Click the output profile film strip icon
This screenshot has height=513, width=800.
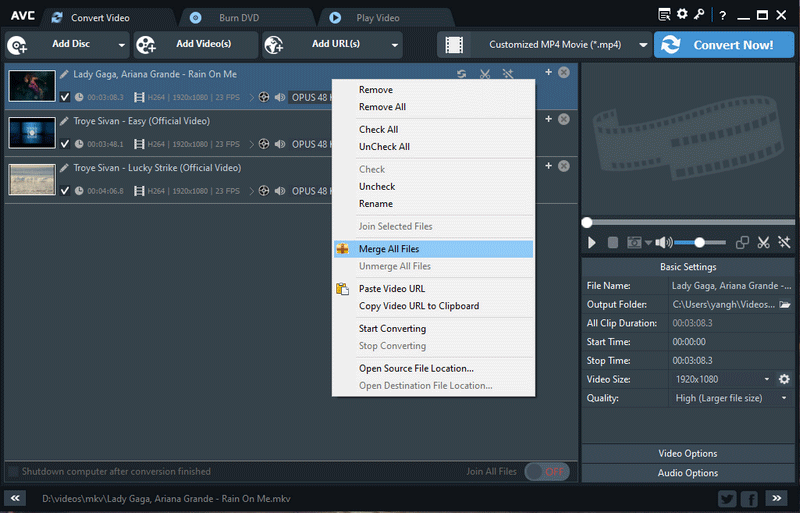click(454, 45)
